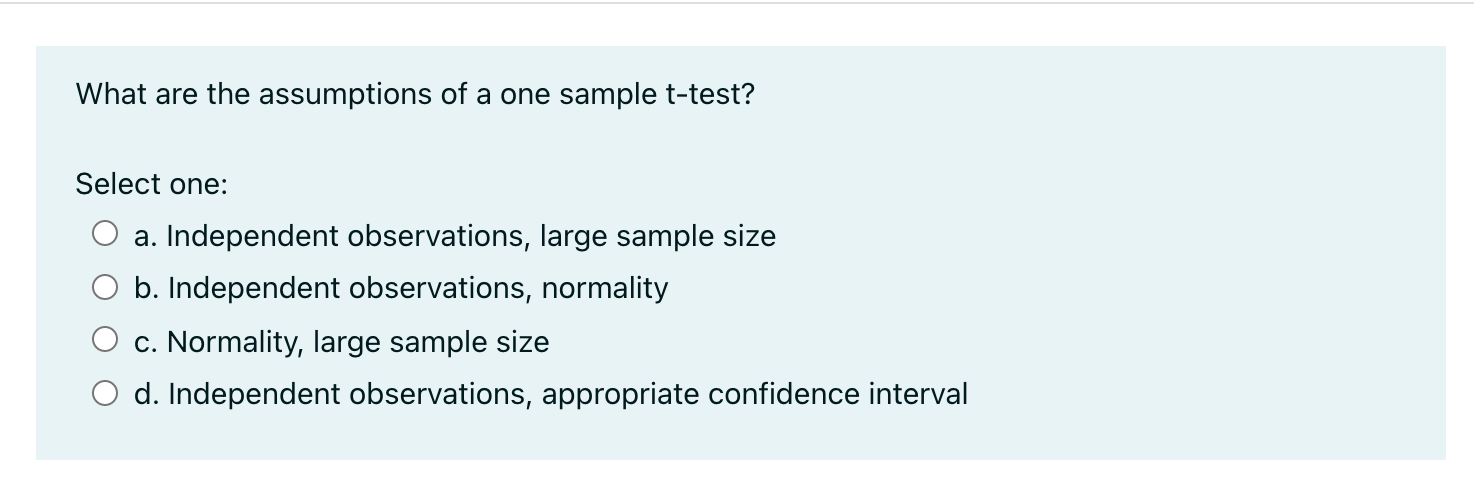This screenshot has height=496, width=1474.
Task: Click 'large sample size' in option a
Action: coord(658,237)
